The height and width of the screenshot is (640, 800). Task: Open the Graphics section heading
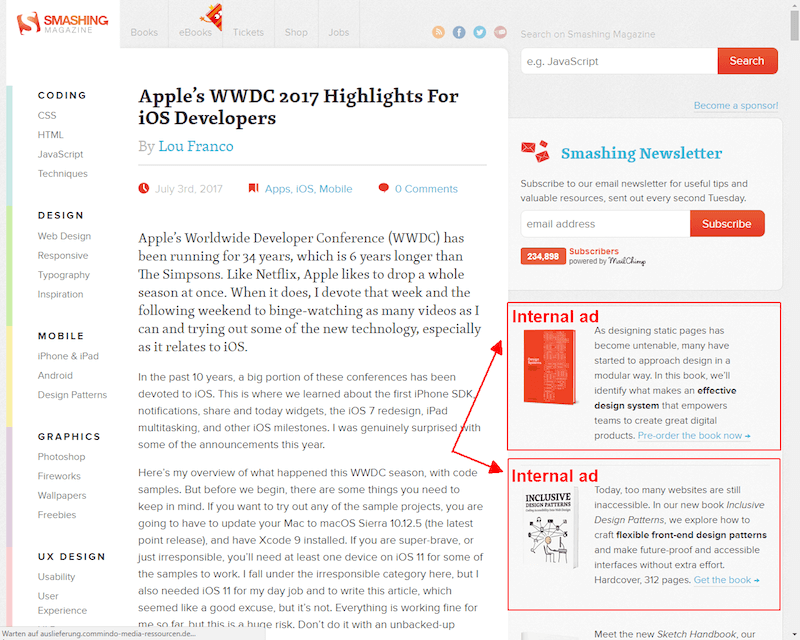69,436
